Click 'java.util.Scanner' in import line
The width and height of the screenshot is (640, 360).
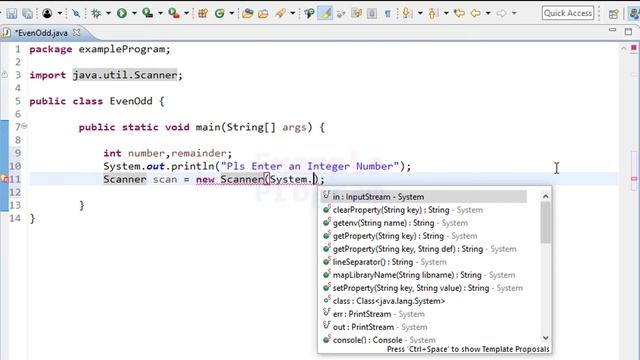click(125, 75)
